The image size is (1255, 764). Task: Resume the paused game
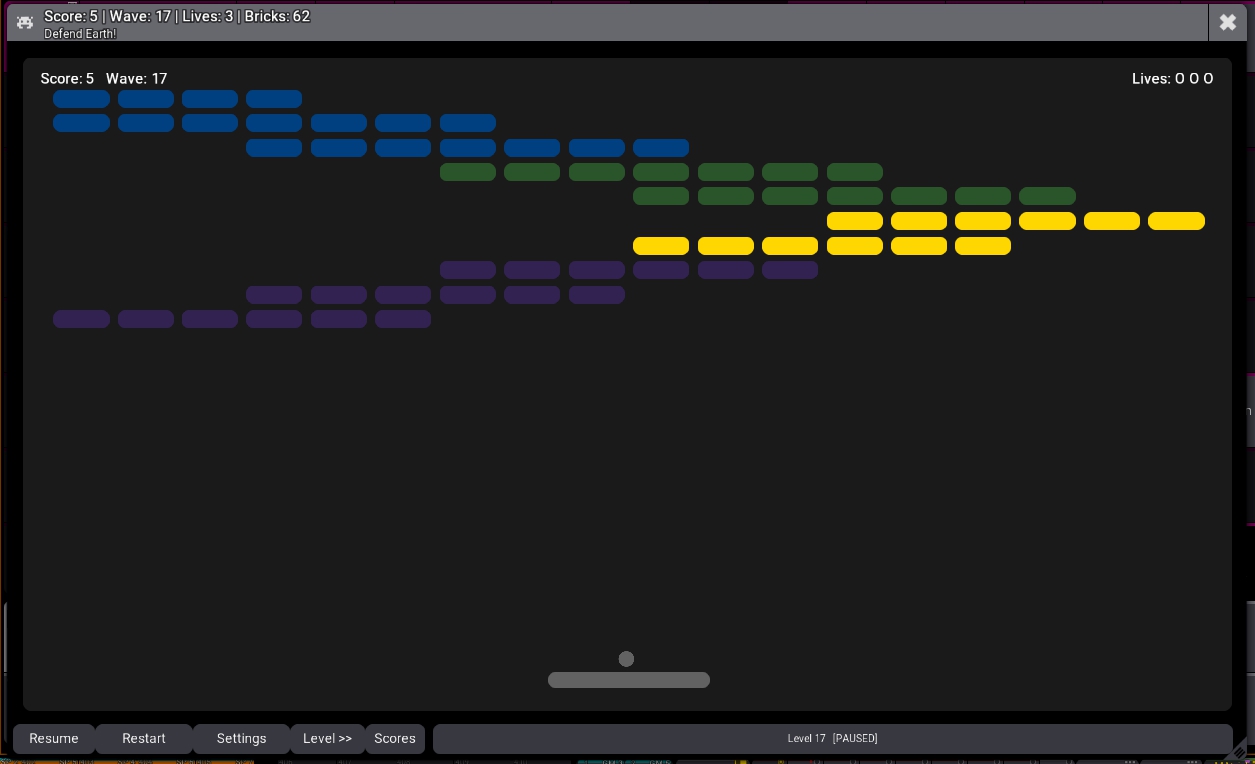54,739
